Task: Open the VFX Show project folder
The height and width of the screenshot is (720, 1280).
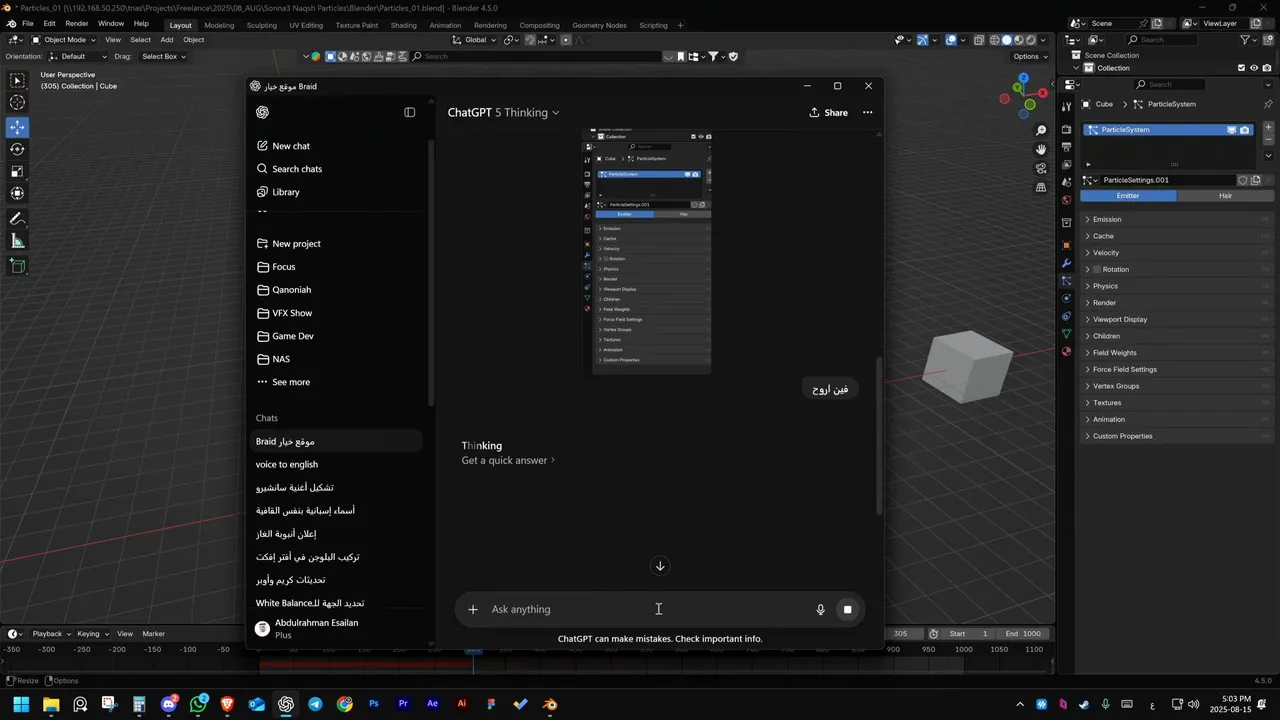Action: (x=283, y=313)
